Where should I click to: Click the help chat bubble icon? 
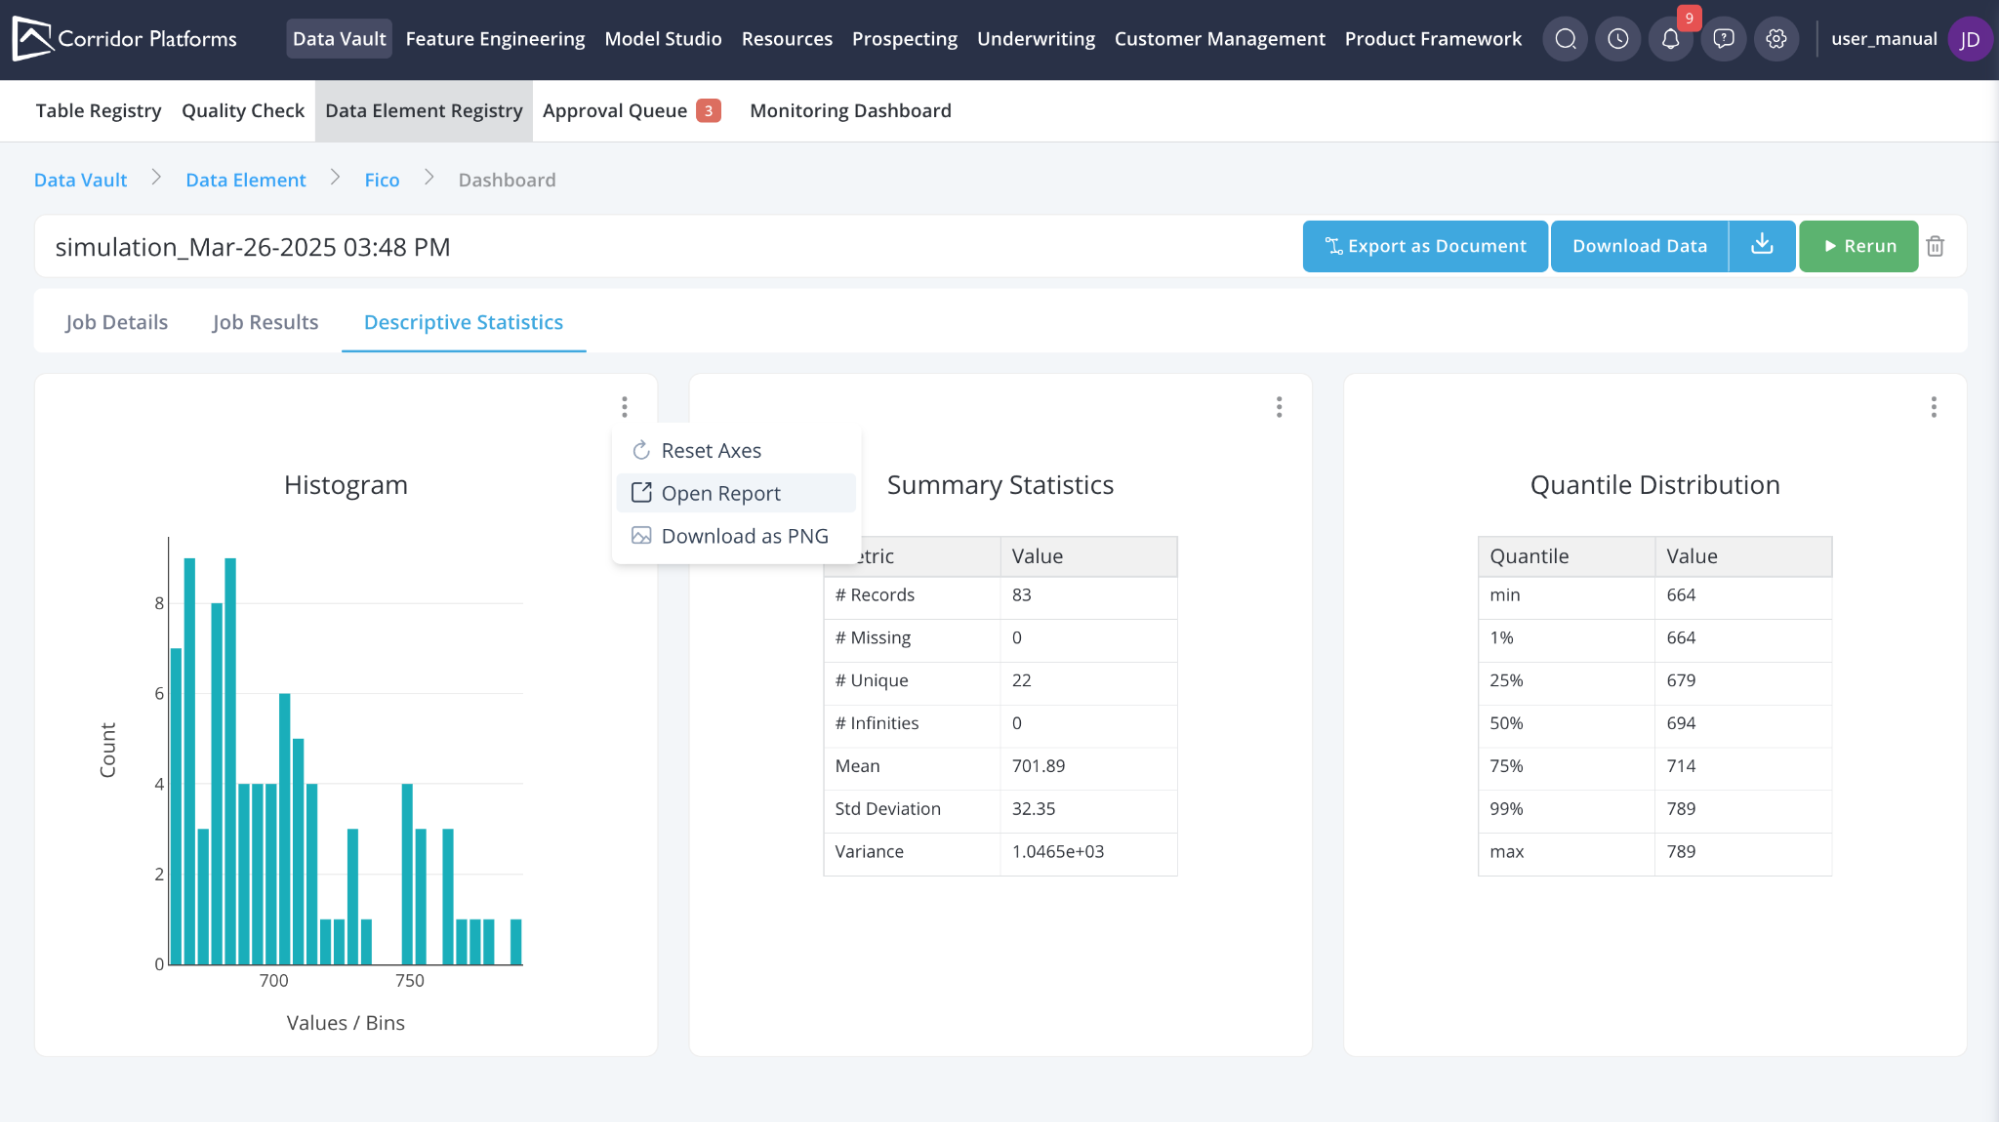1723,39
